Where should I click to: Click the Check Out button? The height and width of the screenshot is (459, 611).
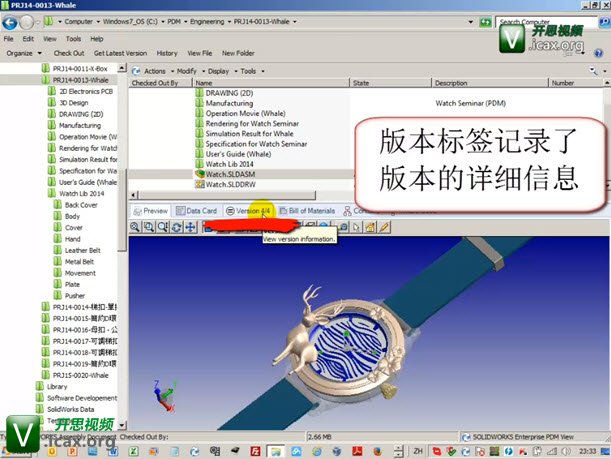tap(69, 53)
